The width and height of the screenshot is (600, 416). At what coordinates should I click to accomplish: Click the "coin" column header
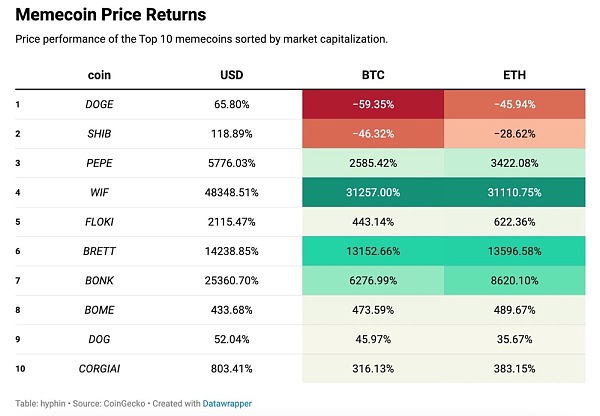coord(99,74)
